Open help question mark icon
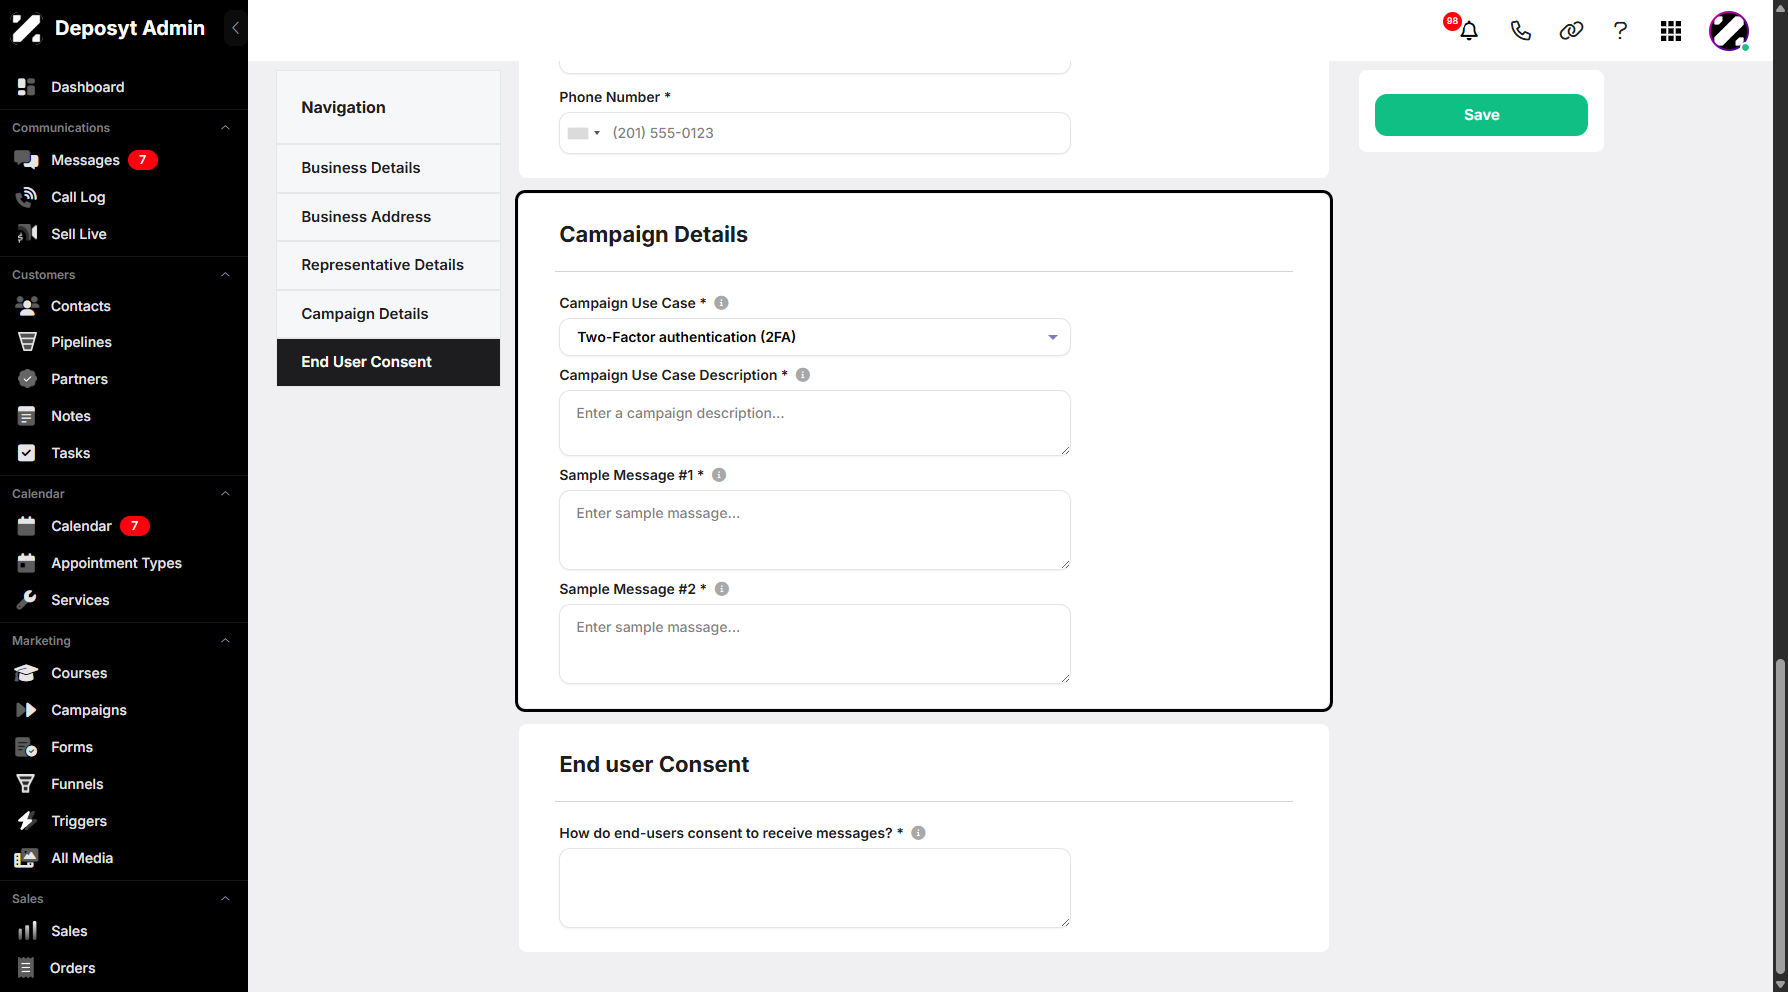Image resolution: width=1788 pixels, height=992 pixels. 1620,31
